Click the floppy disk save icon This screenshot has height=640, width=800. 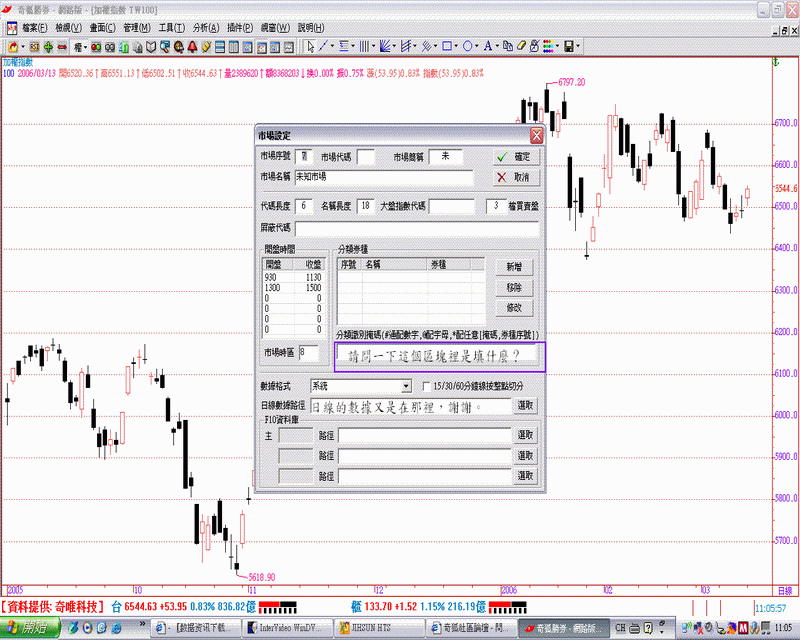tap(568, 46)
